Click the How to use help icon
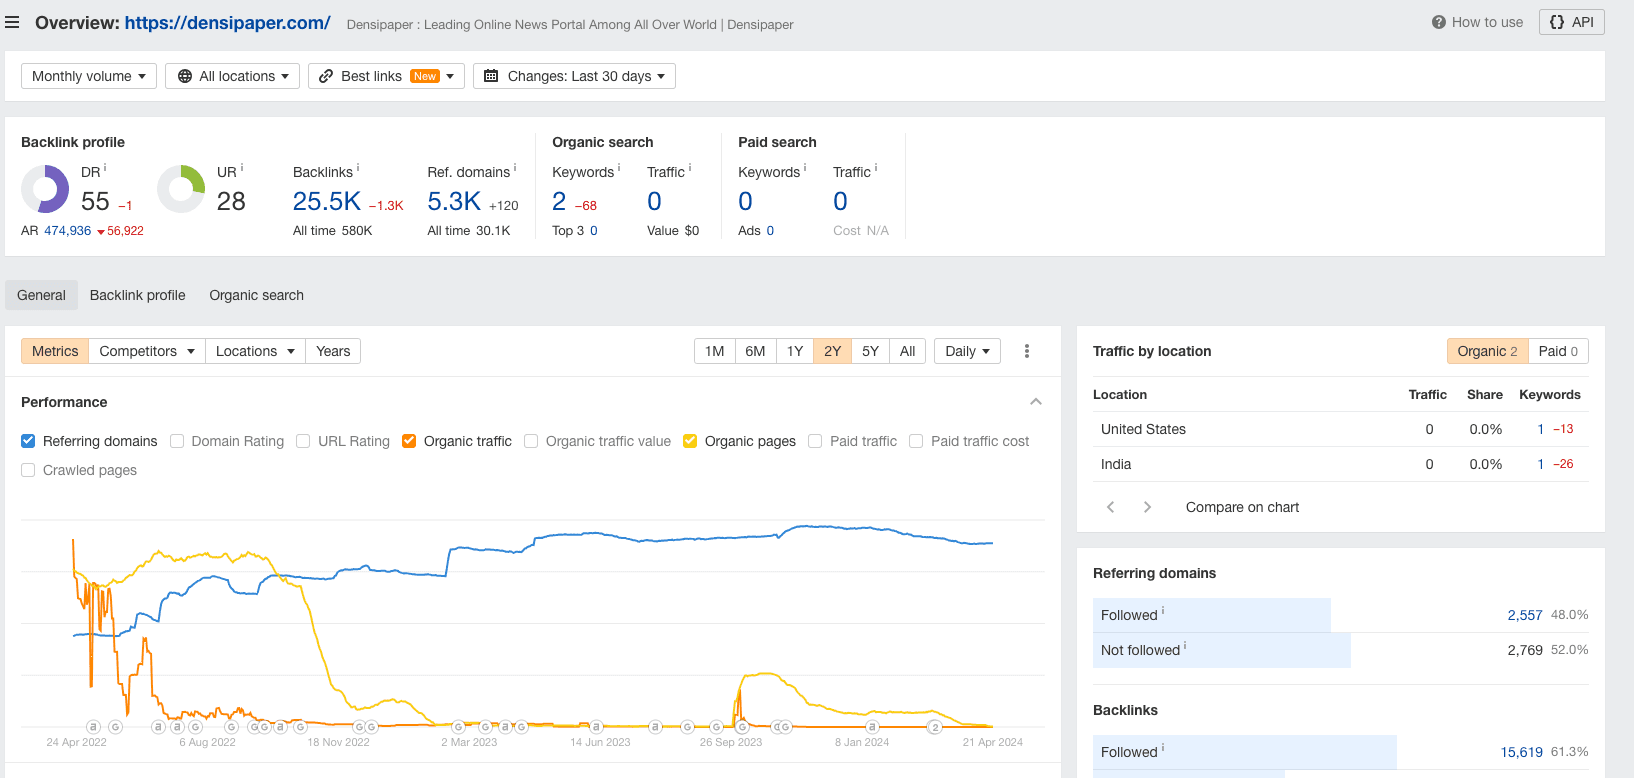This screenshot has width=1634, height=778. tap(1438, 22)
